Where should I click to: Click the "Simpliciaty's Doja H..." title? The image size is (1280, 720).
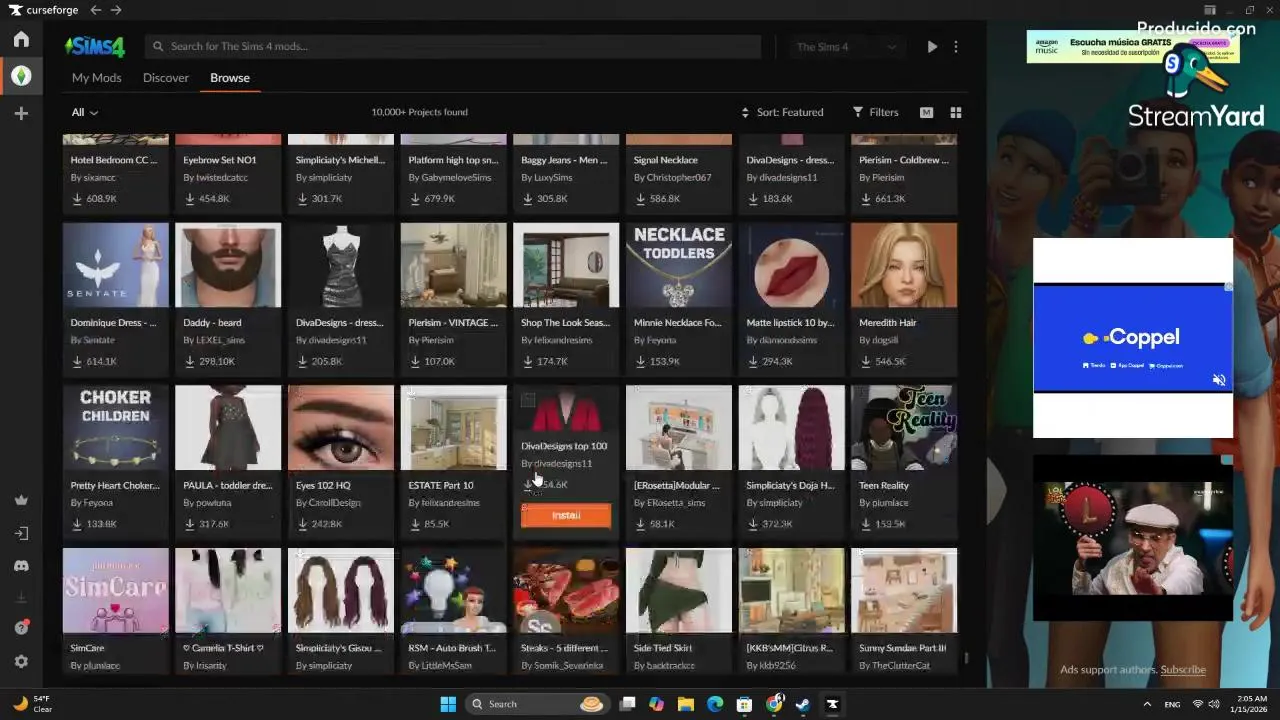click(790, 486)
